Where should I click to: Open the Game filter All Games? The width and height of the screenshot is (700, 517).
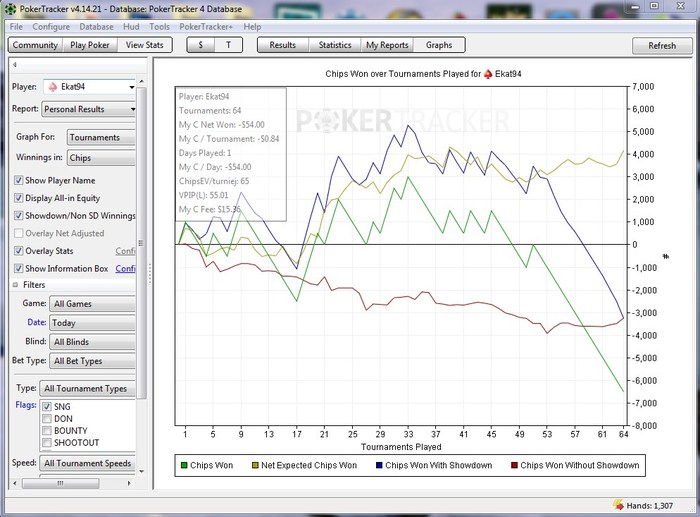[x=92, y=304]
